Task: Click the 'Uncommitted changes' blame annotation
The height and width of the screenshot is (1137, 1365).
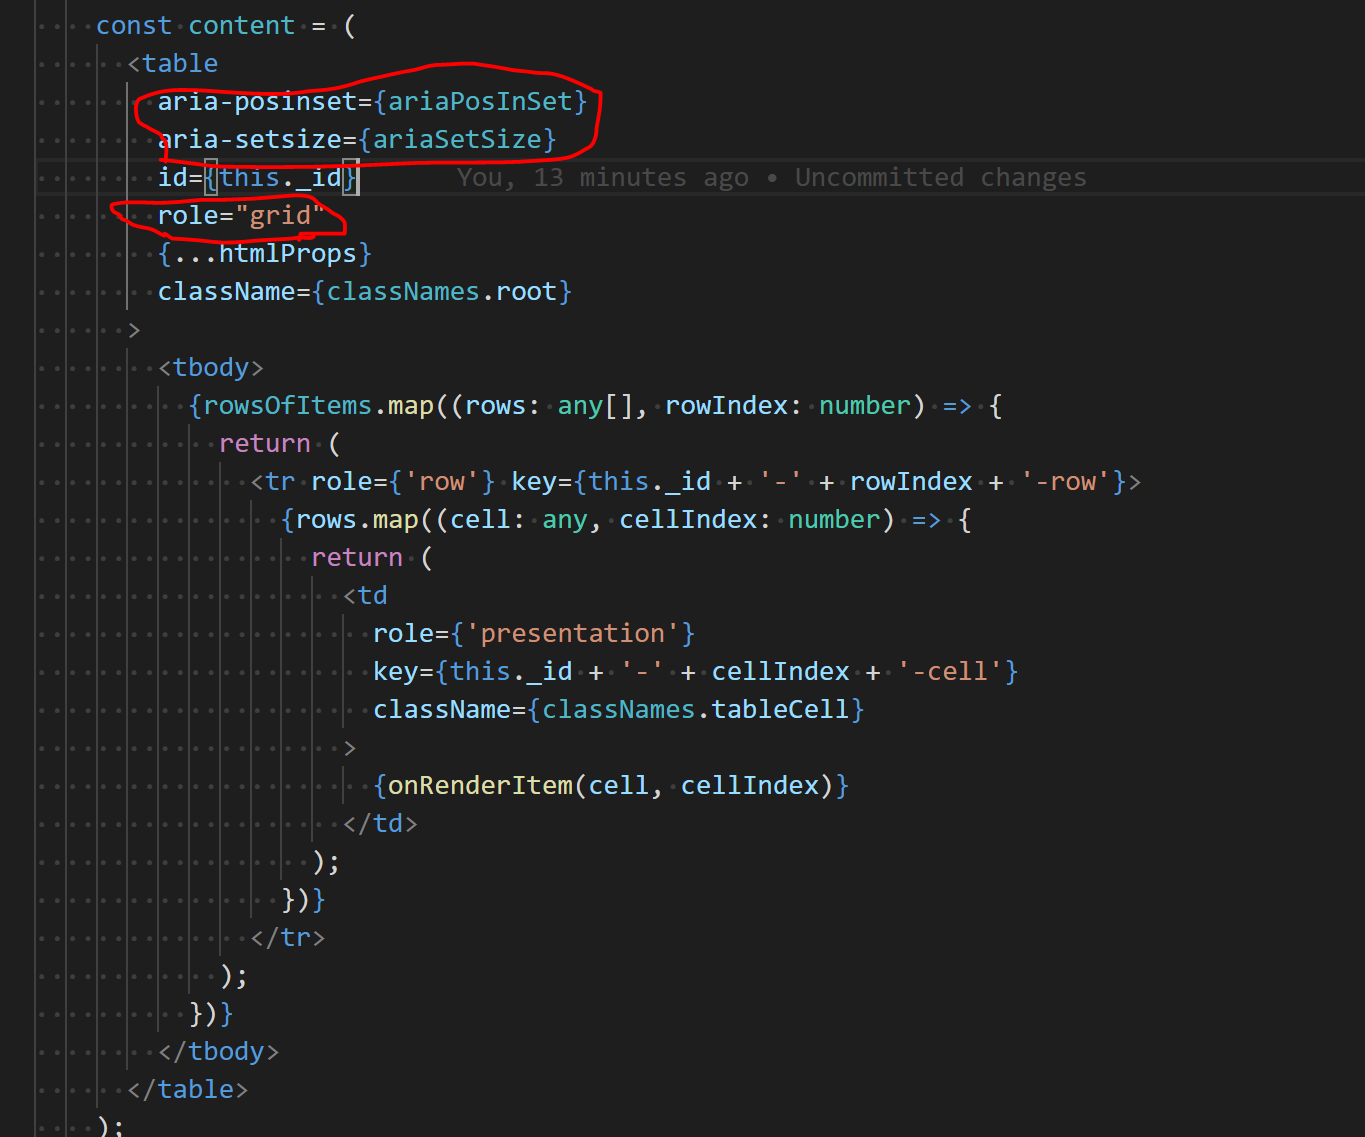Action: (938, 177)
